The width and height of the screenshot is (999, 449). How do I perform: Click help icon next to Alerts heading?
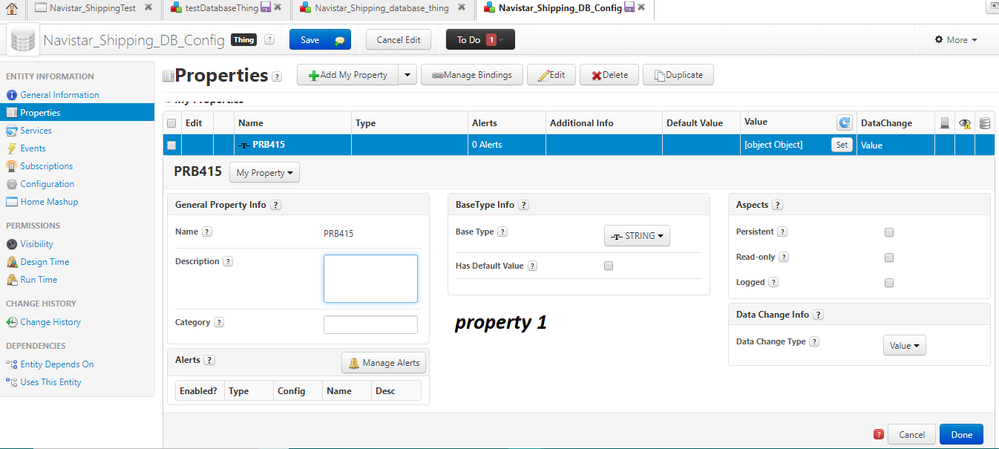pos(209,360)
